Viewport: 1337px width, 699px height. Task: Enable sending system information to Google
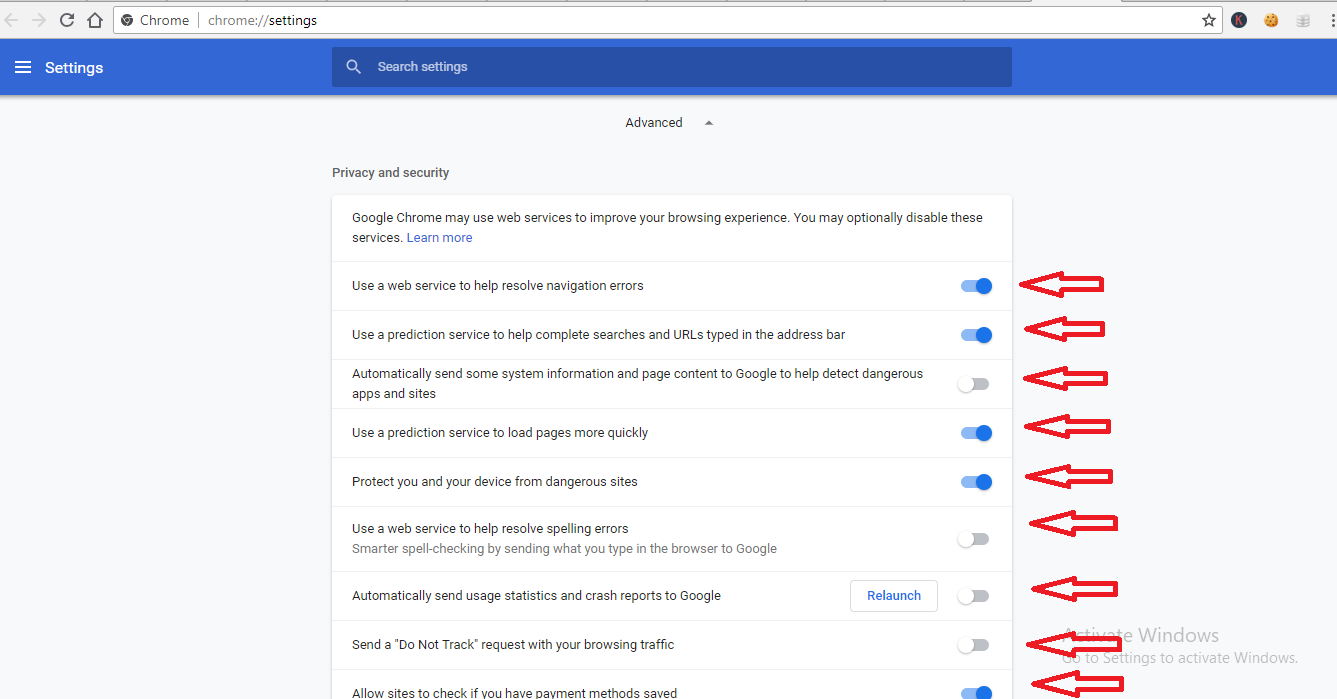click(x=974, y=384)
